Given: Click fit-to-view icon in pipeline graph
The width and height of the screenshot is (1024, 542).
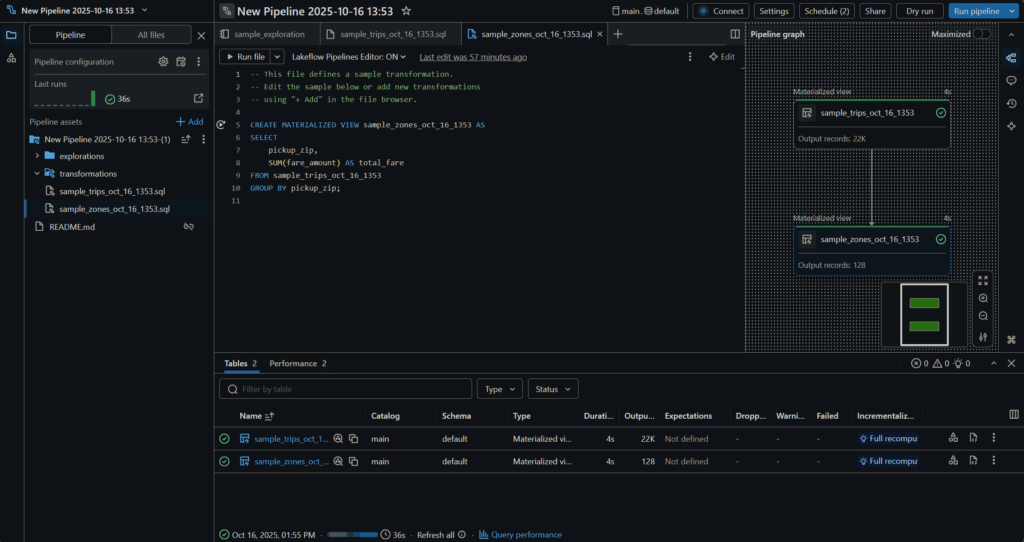Looking at the screenshot, I should (983, 281).
